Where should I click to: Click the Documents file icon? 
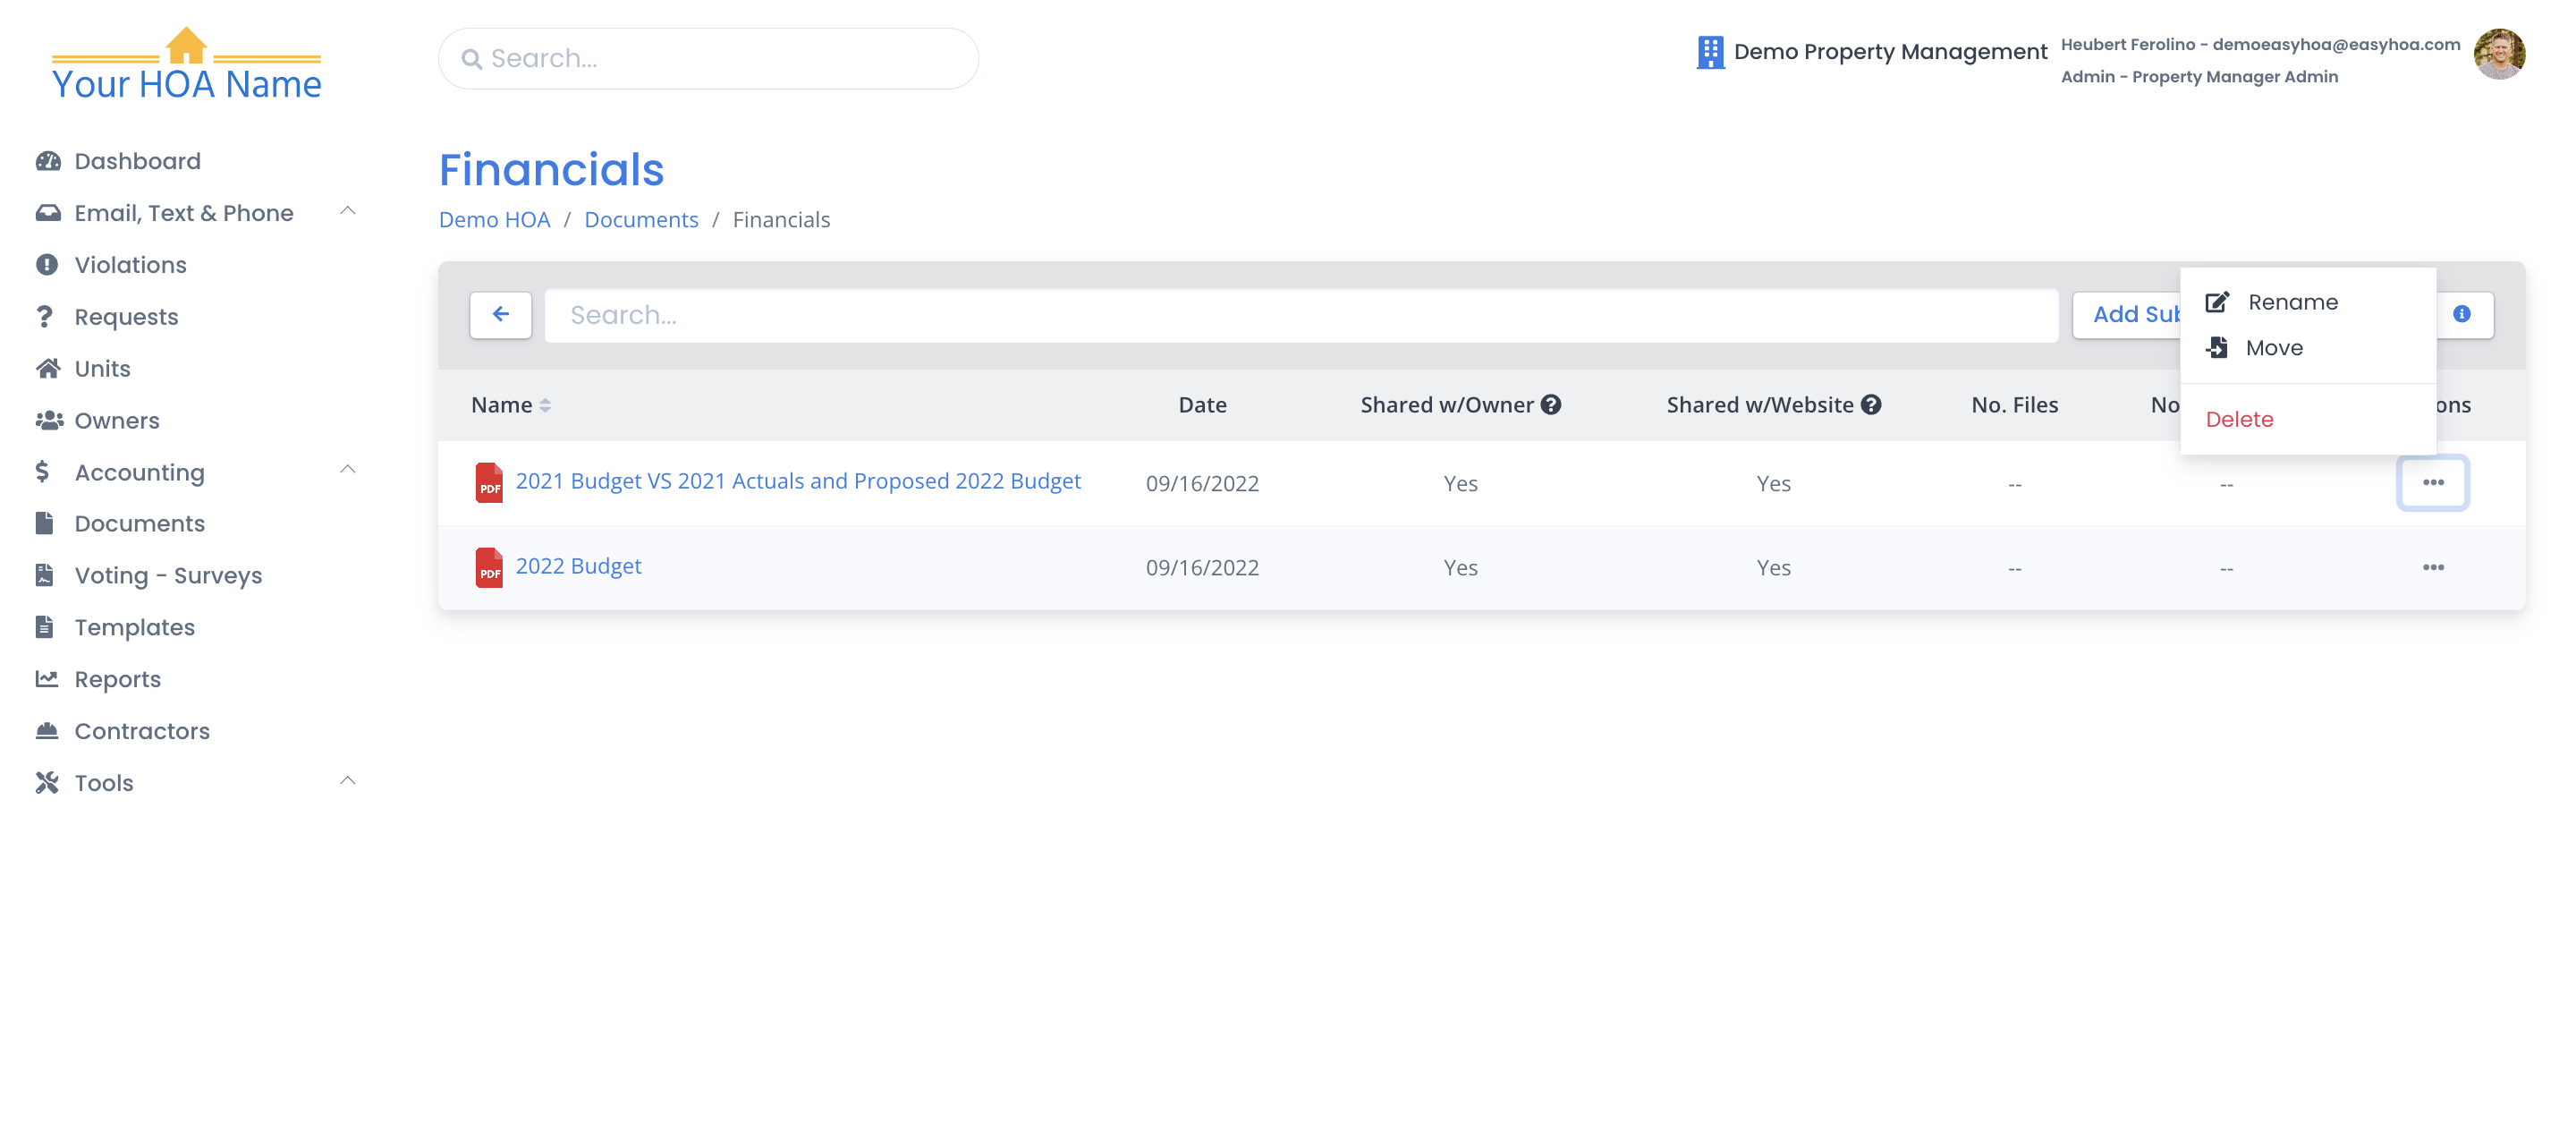[x=44, y=524]
